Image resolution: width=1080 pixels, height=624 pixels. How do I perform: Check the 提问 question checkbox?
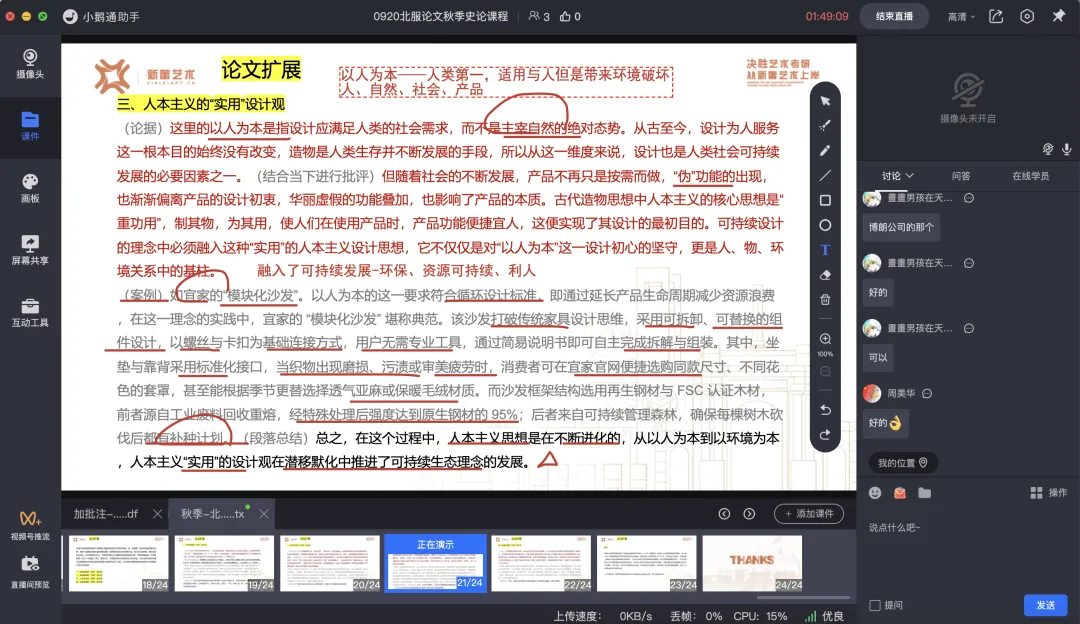coord(875,605)
